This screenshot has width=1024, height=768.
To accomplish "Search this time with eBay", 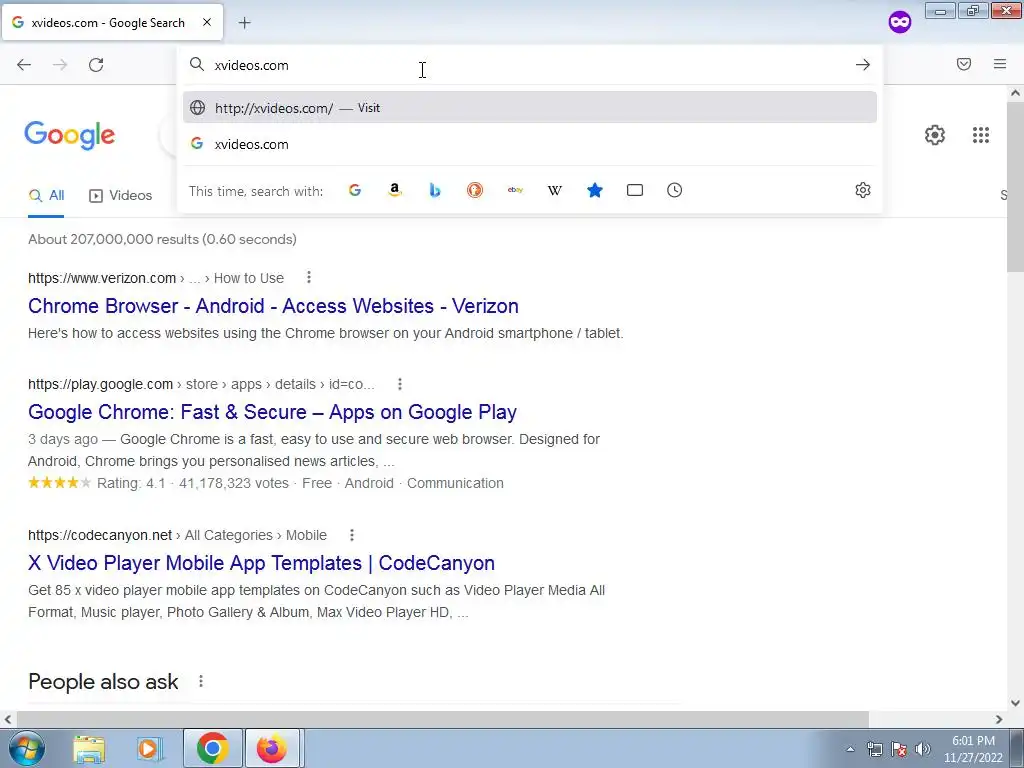I will pyautogui.click(x=515, y=190).
